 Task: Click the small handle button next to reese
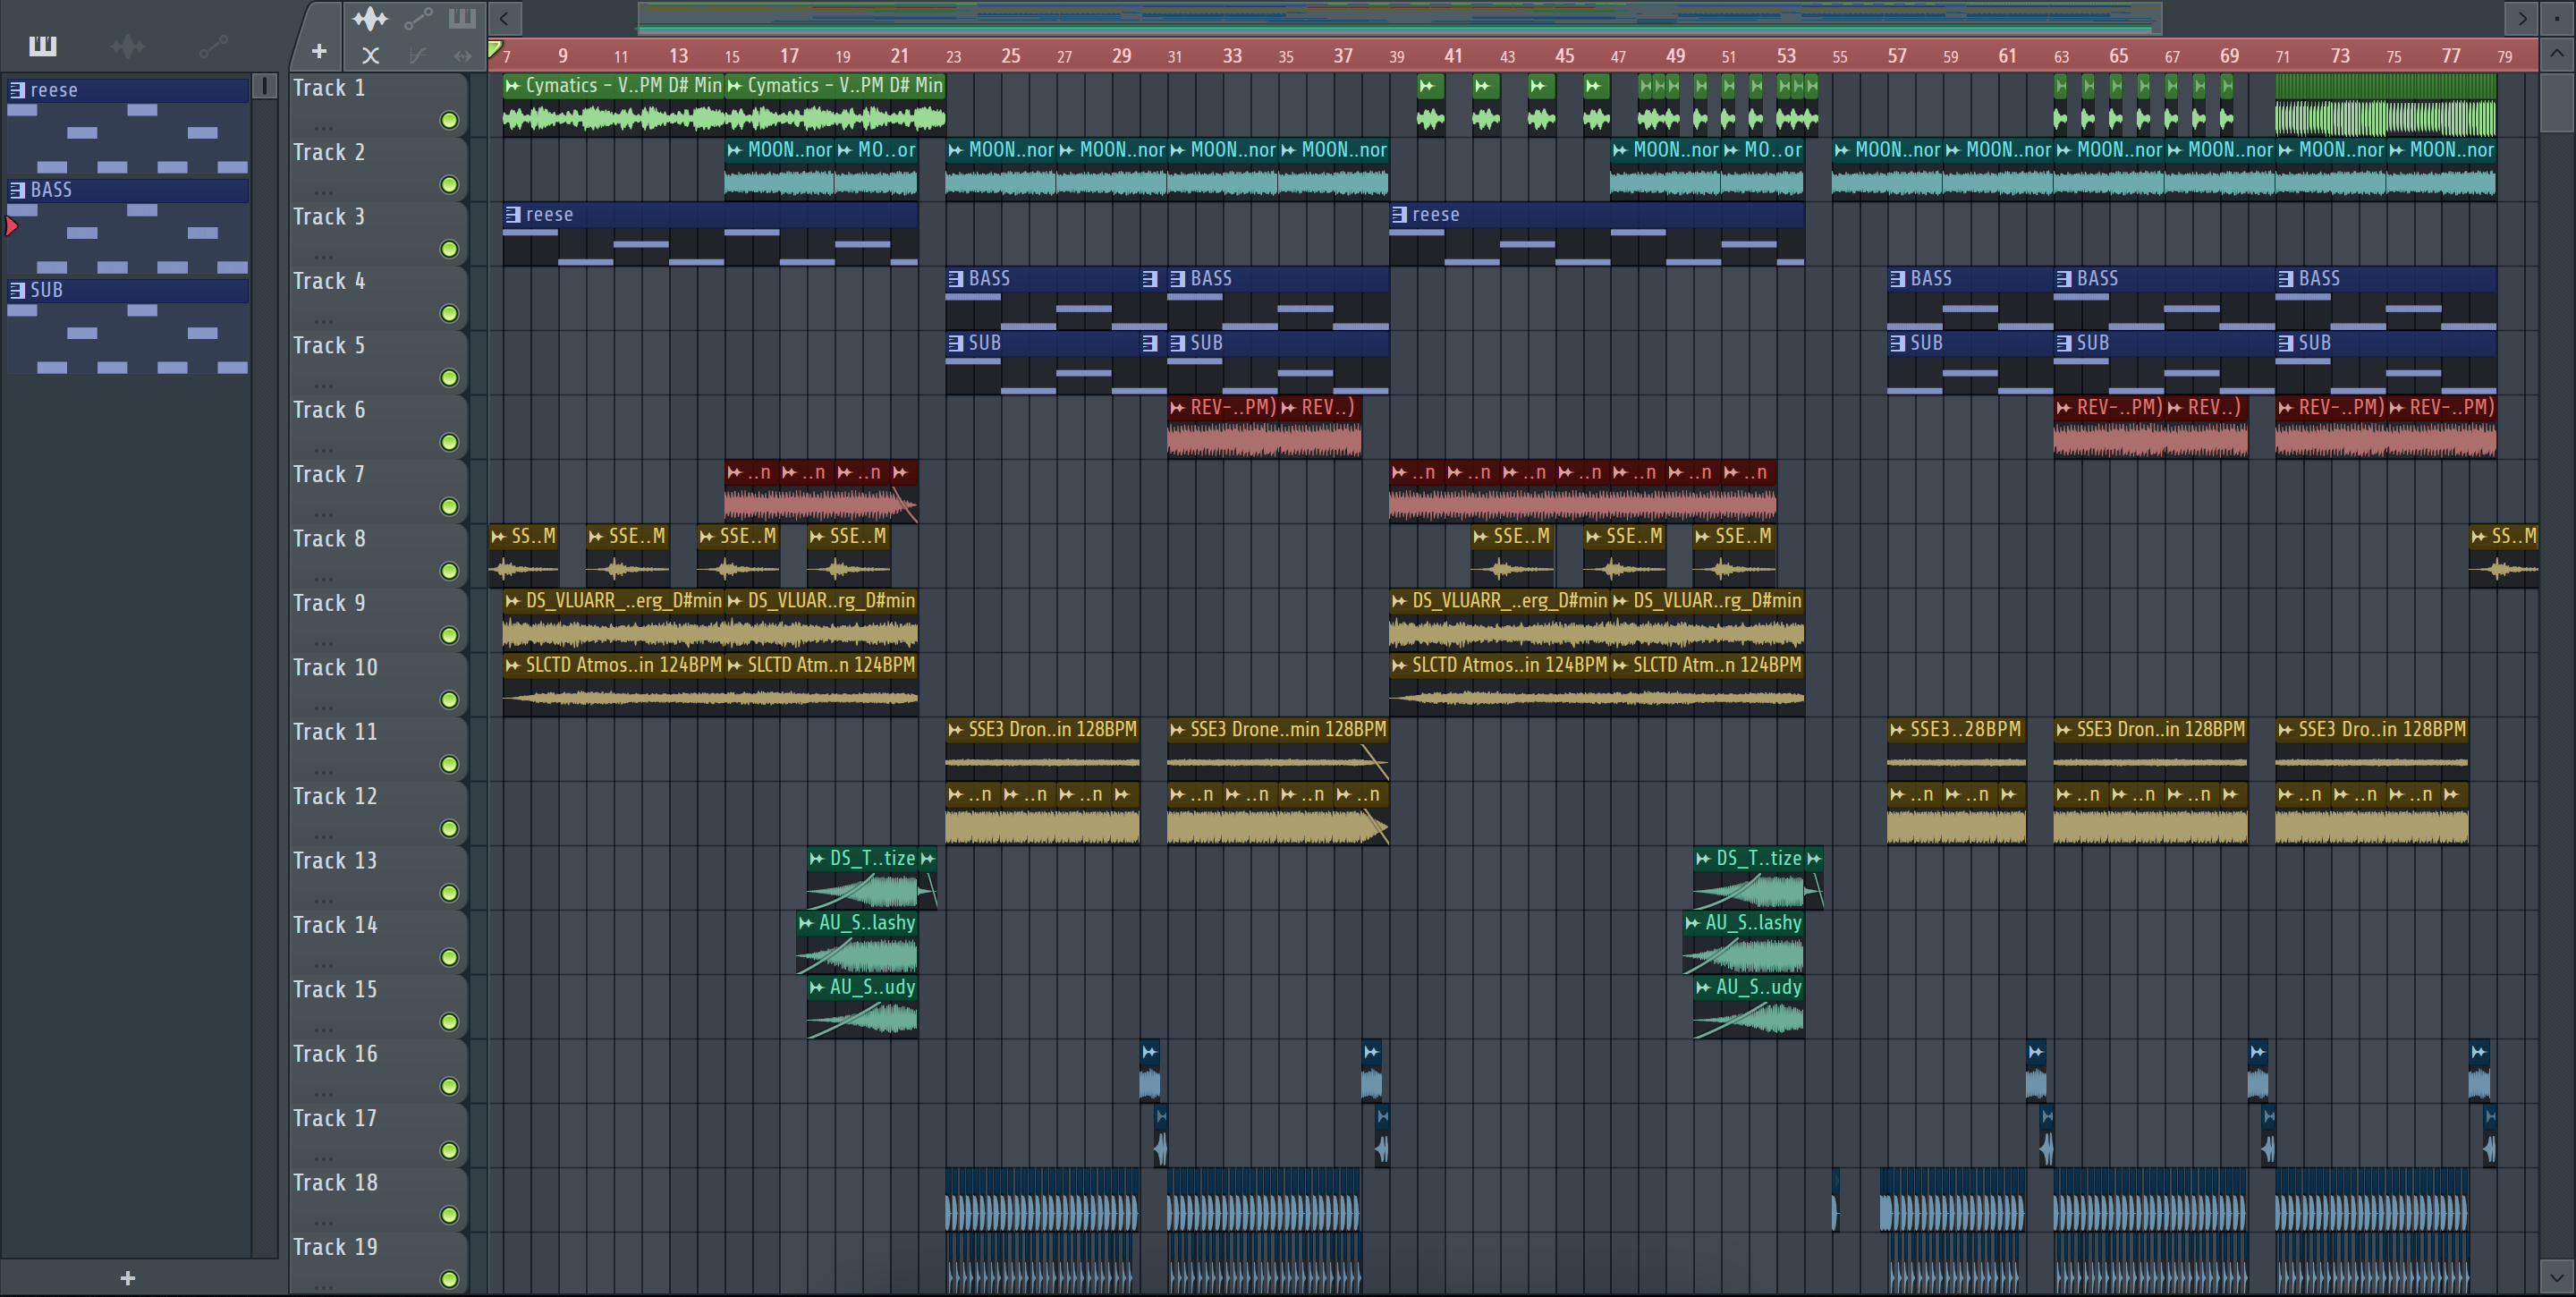point(264,86)
